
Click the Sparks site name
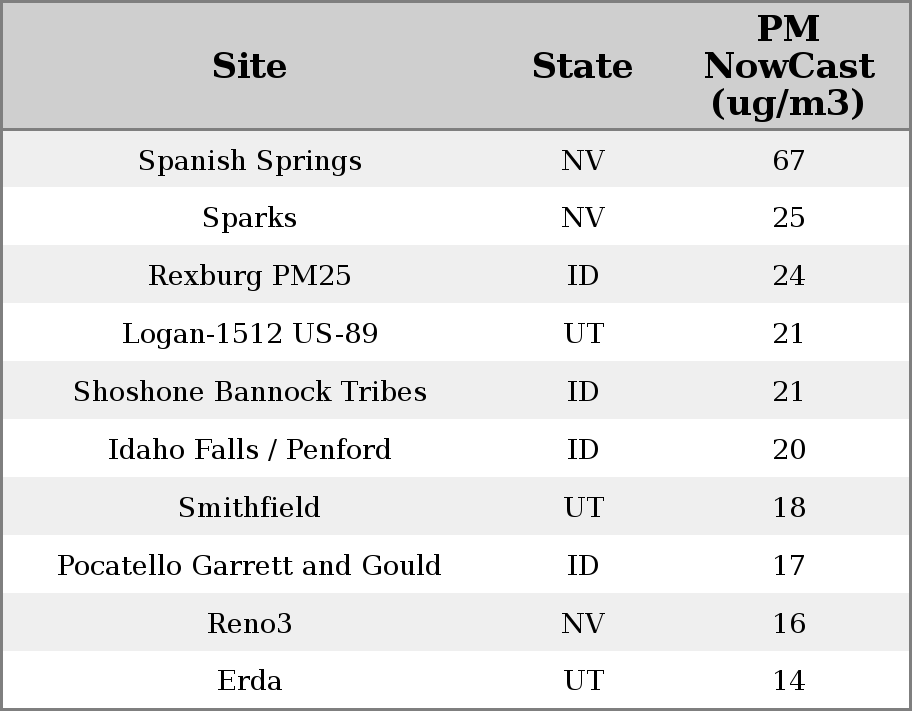click(249, 218)
